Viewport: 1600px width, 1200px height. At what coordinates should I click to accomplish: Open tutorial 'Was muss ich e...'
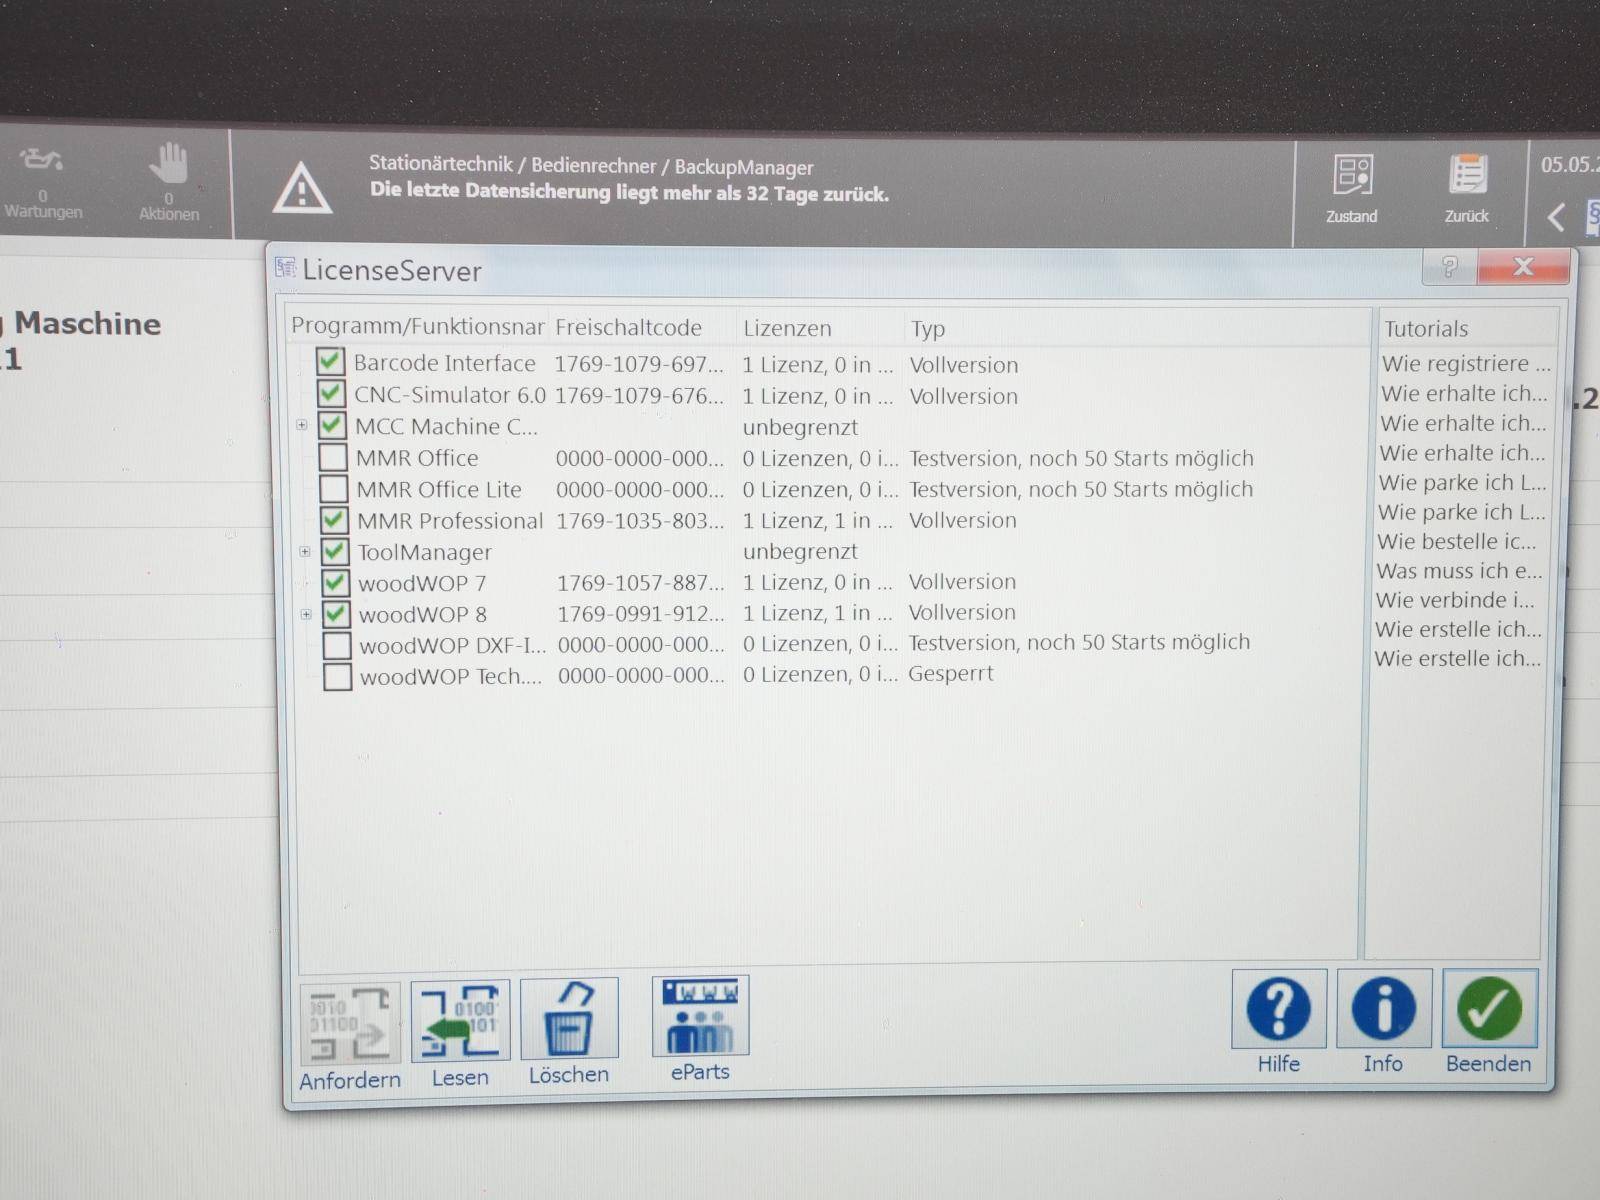(1459, 570)
